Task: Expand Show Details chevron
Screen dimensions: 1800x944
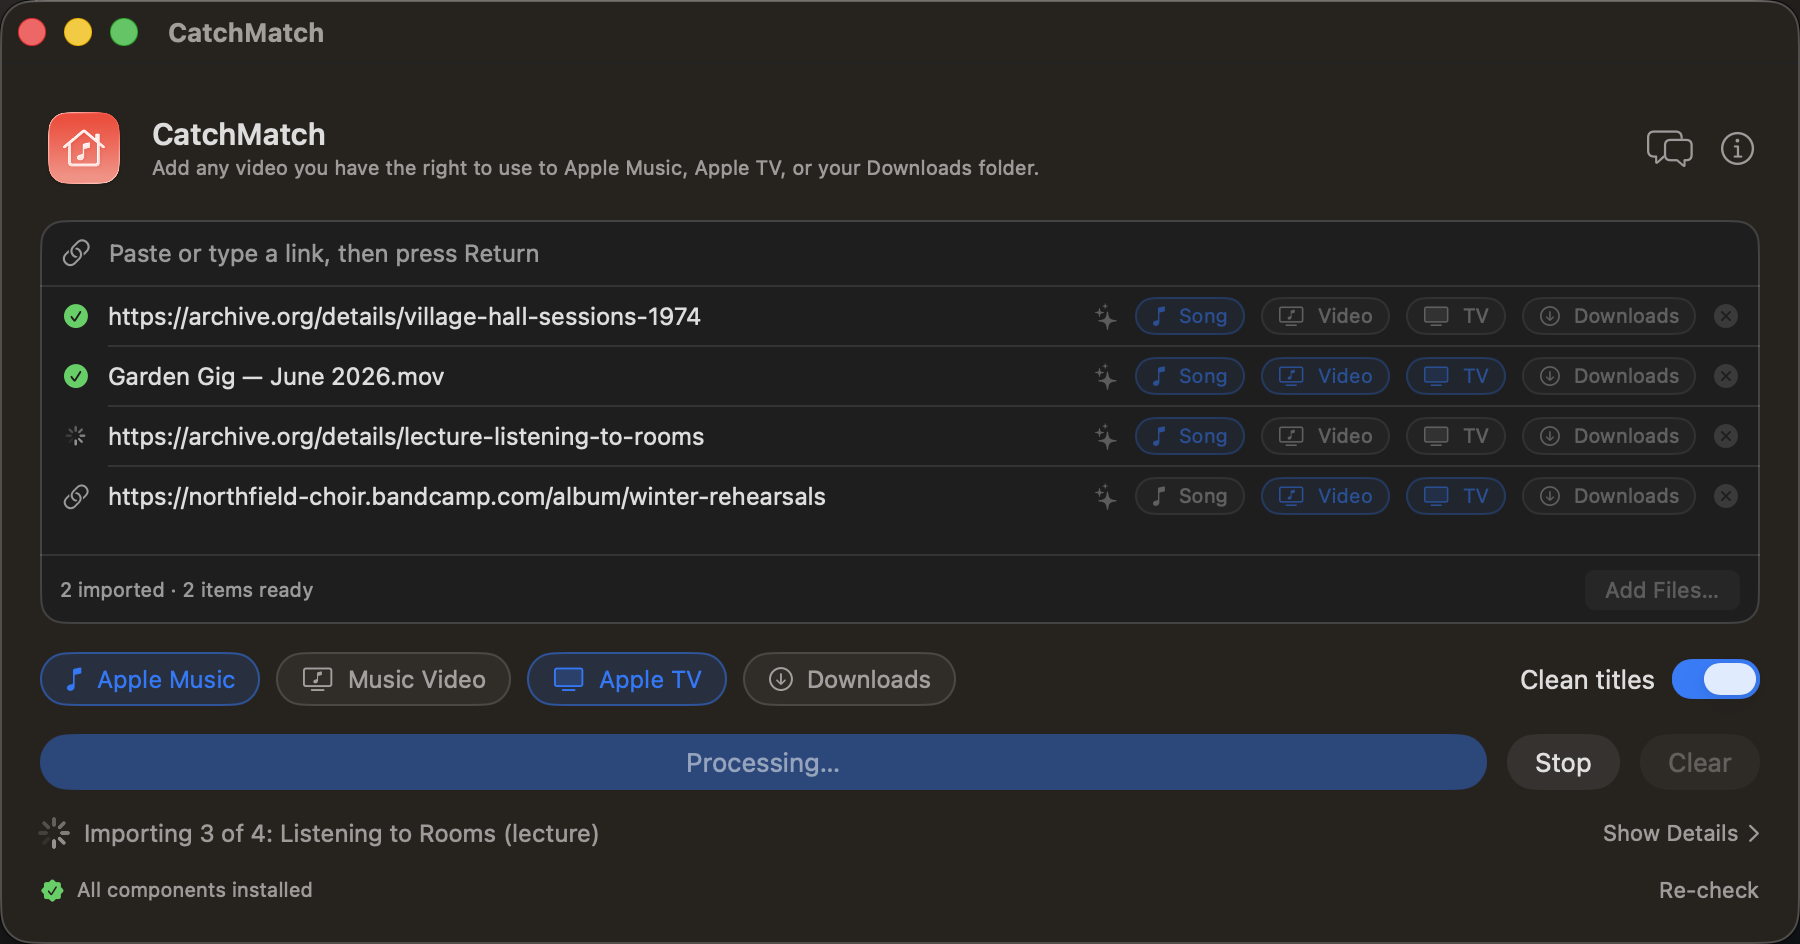Action: [x=1681, y=833]
